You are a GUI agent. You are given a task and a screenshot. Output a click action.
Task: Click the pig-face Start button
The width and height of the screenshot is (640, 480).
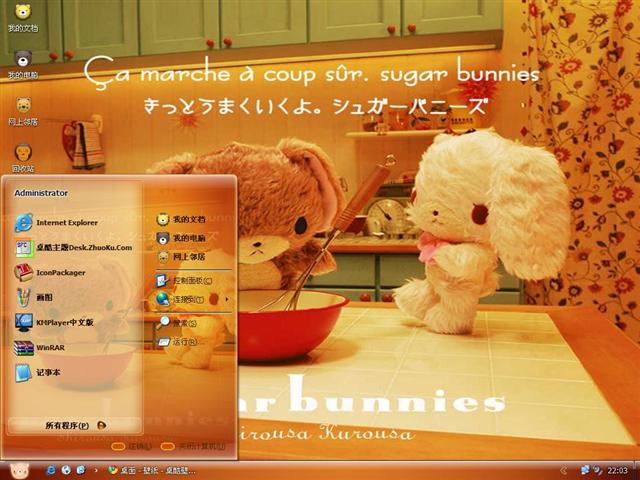tap(19, 471)
